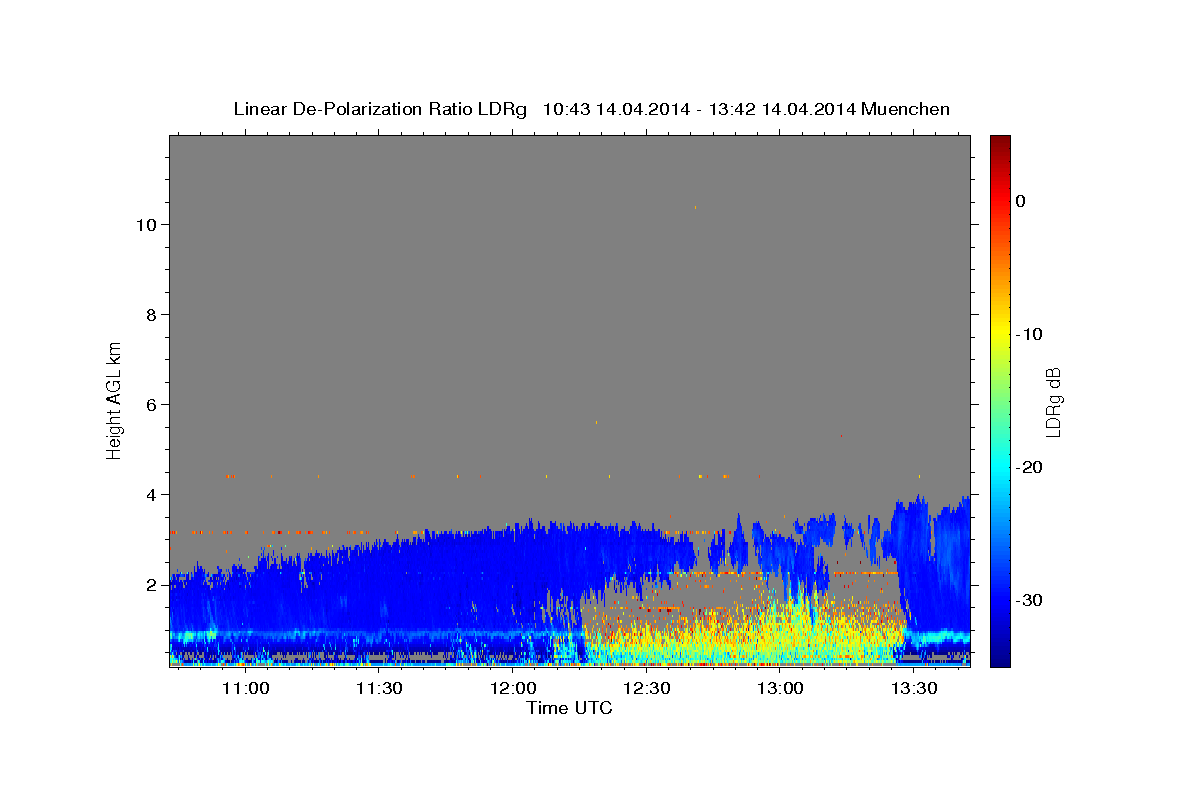Click the 13:30 time tick label
Image resolution: width=1200 pixels, height=800 pixels.
tap(913, 689)
